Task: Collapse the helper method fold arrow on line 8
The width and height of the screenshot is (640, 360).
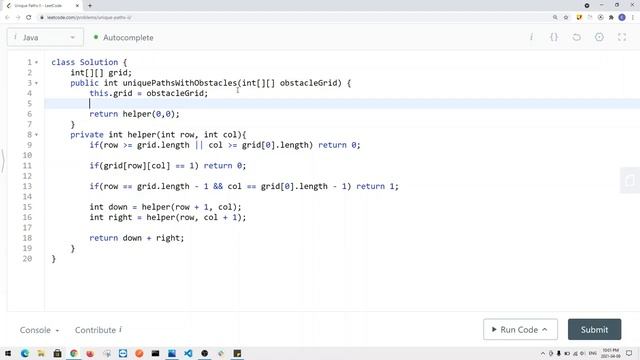Action: [x=36, y=135]
